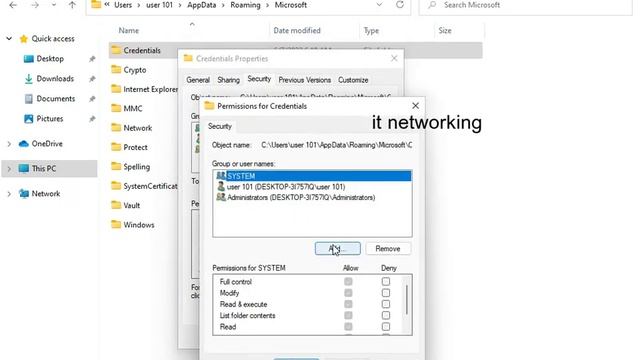Open the Customize tab
The width and height of the screenshot is (640, 360).
click(353, 80)
